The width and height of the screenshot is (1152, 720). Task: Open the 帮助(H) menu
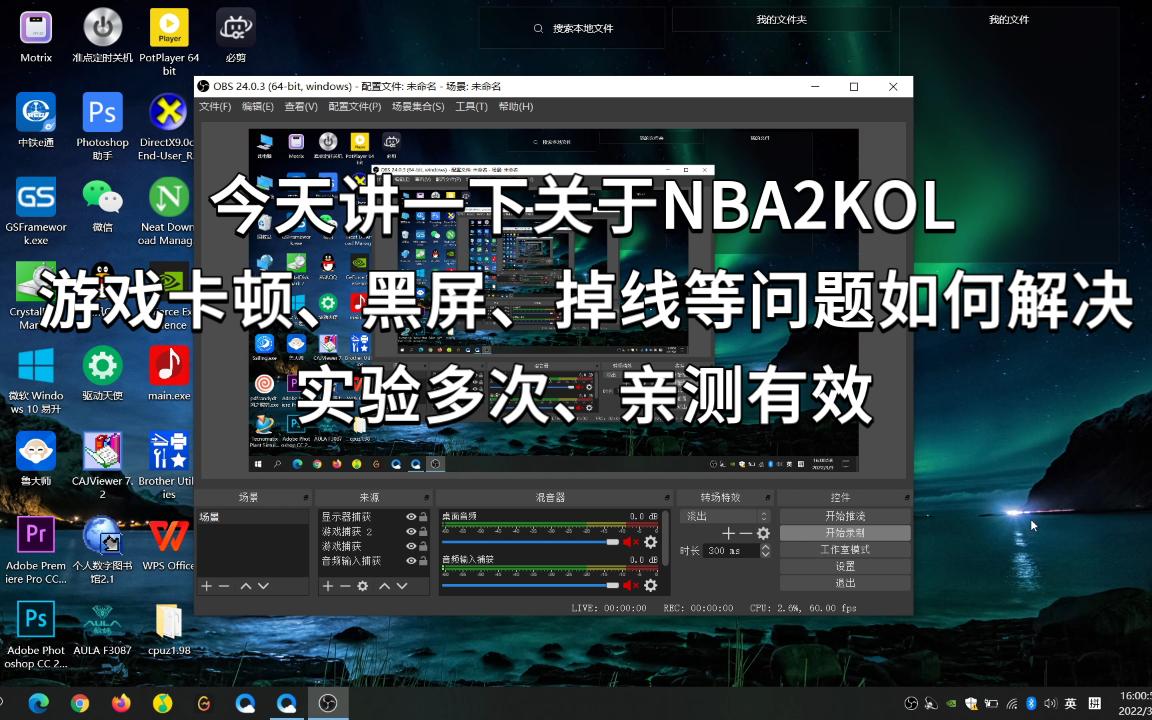tap(515, 107)
